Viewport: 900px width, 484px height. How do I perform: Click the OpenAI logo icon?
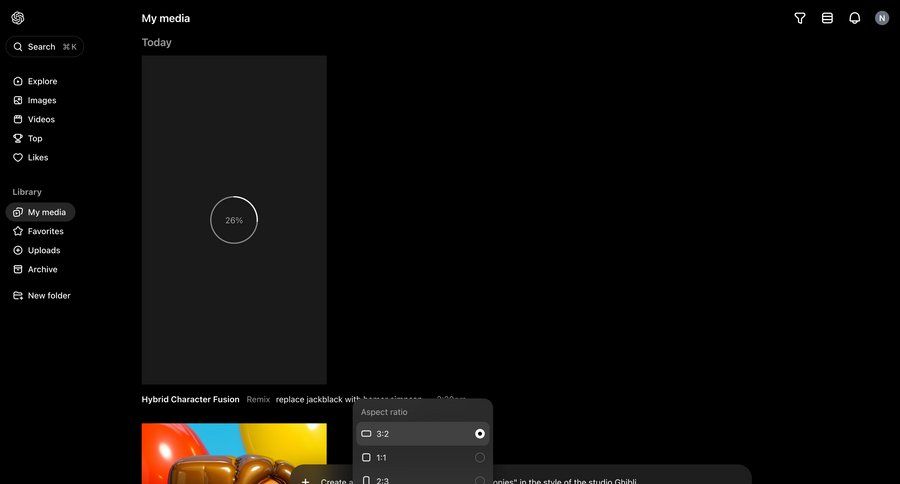tap(18, 18)
